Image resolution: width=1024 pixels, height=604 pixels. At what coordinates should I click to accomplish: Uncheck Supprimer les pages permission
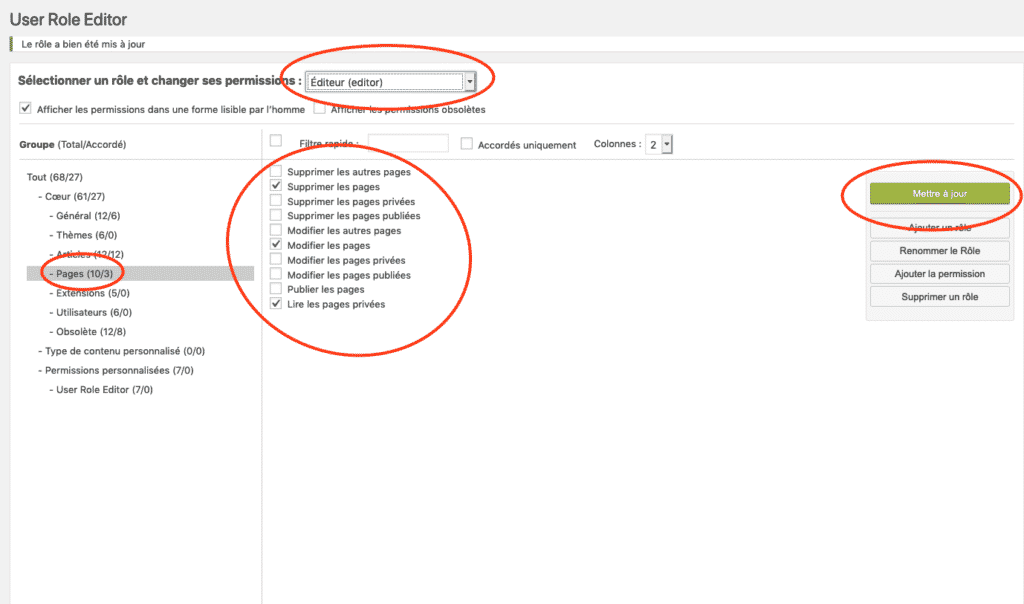276,186
